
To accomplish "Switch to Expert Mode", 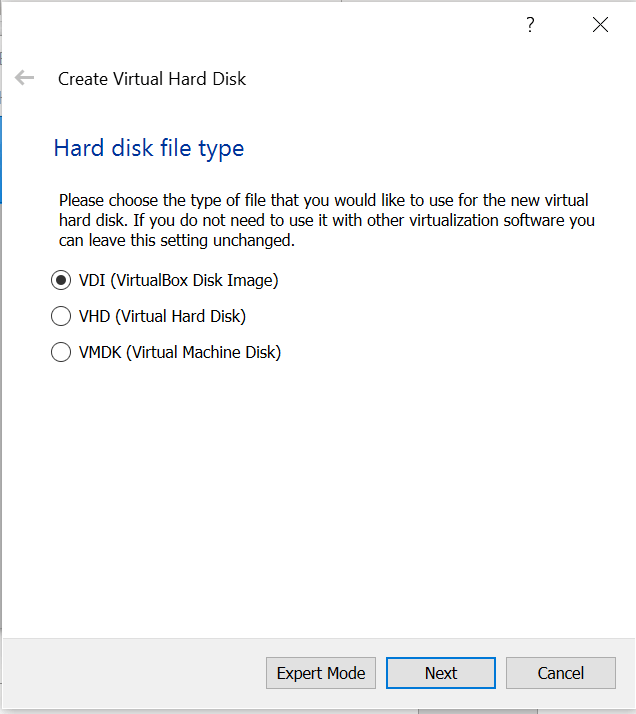I will tap(321, 673).
